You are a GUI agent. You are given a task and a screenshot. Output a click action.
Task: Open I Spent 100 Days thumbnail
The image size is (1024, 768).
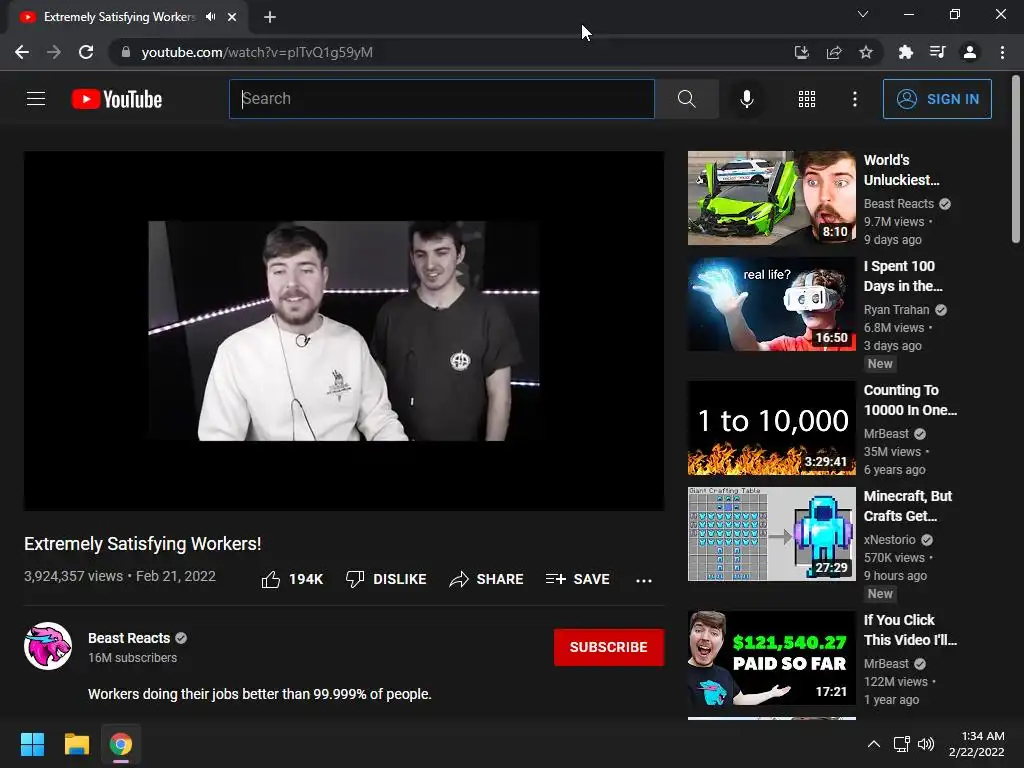(x=771, y=304)
